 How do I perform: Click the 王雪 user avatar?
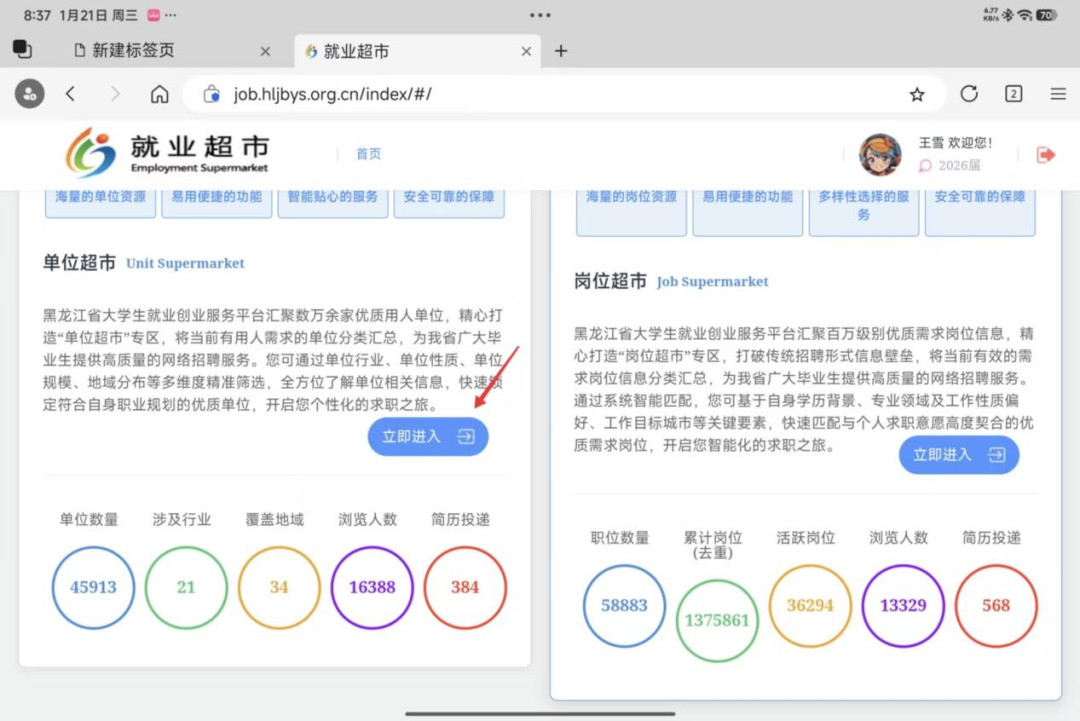(x=880, y=154)
